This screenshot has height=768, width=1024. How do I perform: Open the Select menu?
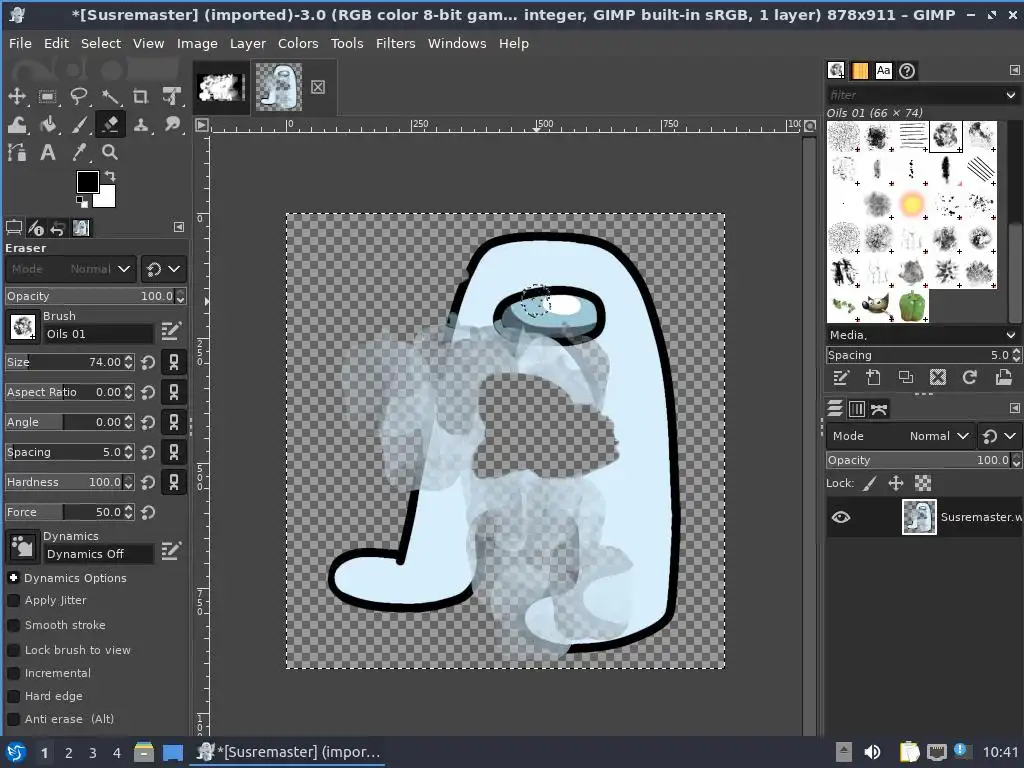click(x=101, y=43)
